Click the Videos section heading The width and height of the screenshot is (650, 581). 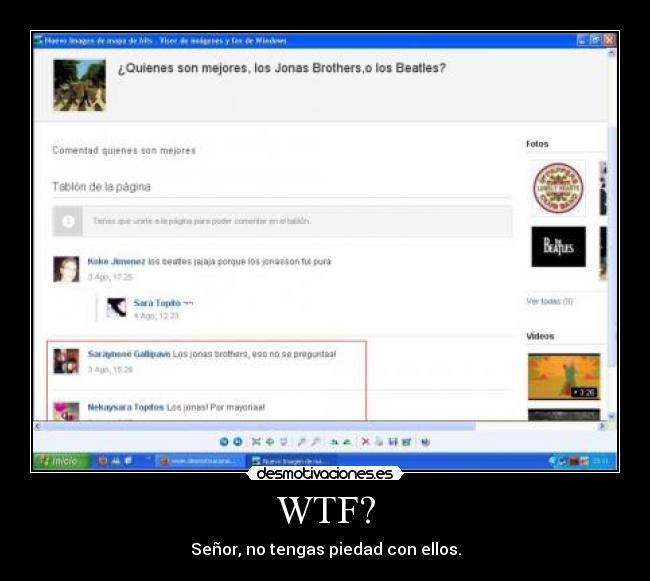click(x=540, y=336)
